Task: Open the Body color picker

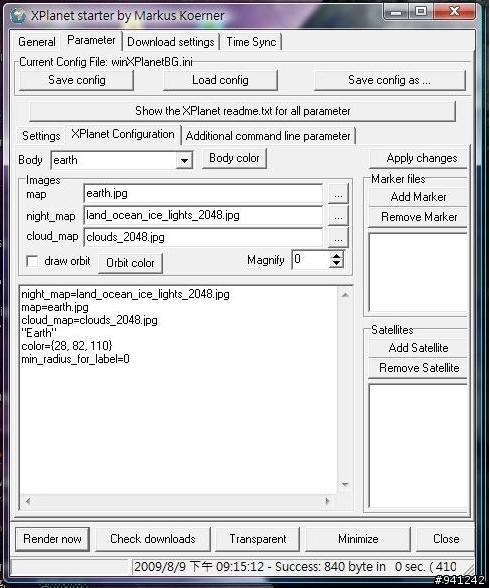Action: [234, 158]
